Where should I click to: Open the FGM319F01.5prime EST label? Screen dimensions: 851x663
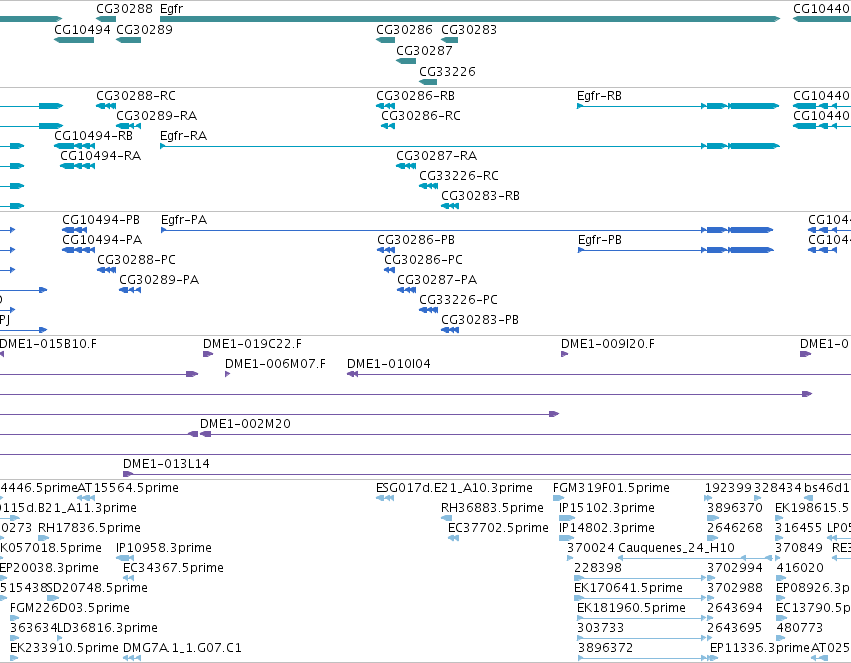[611, 488]
